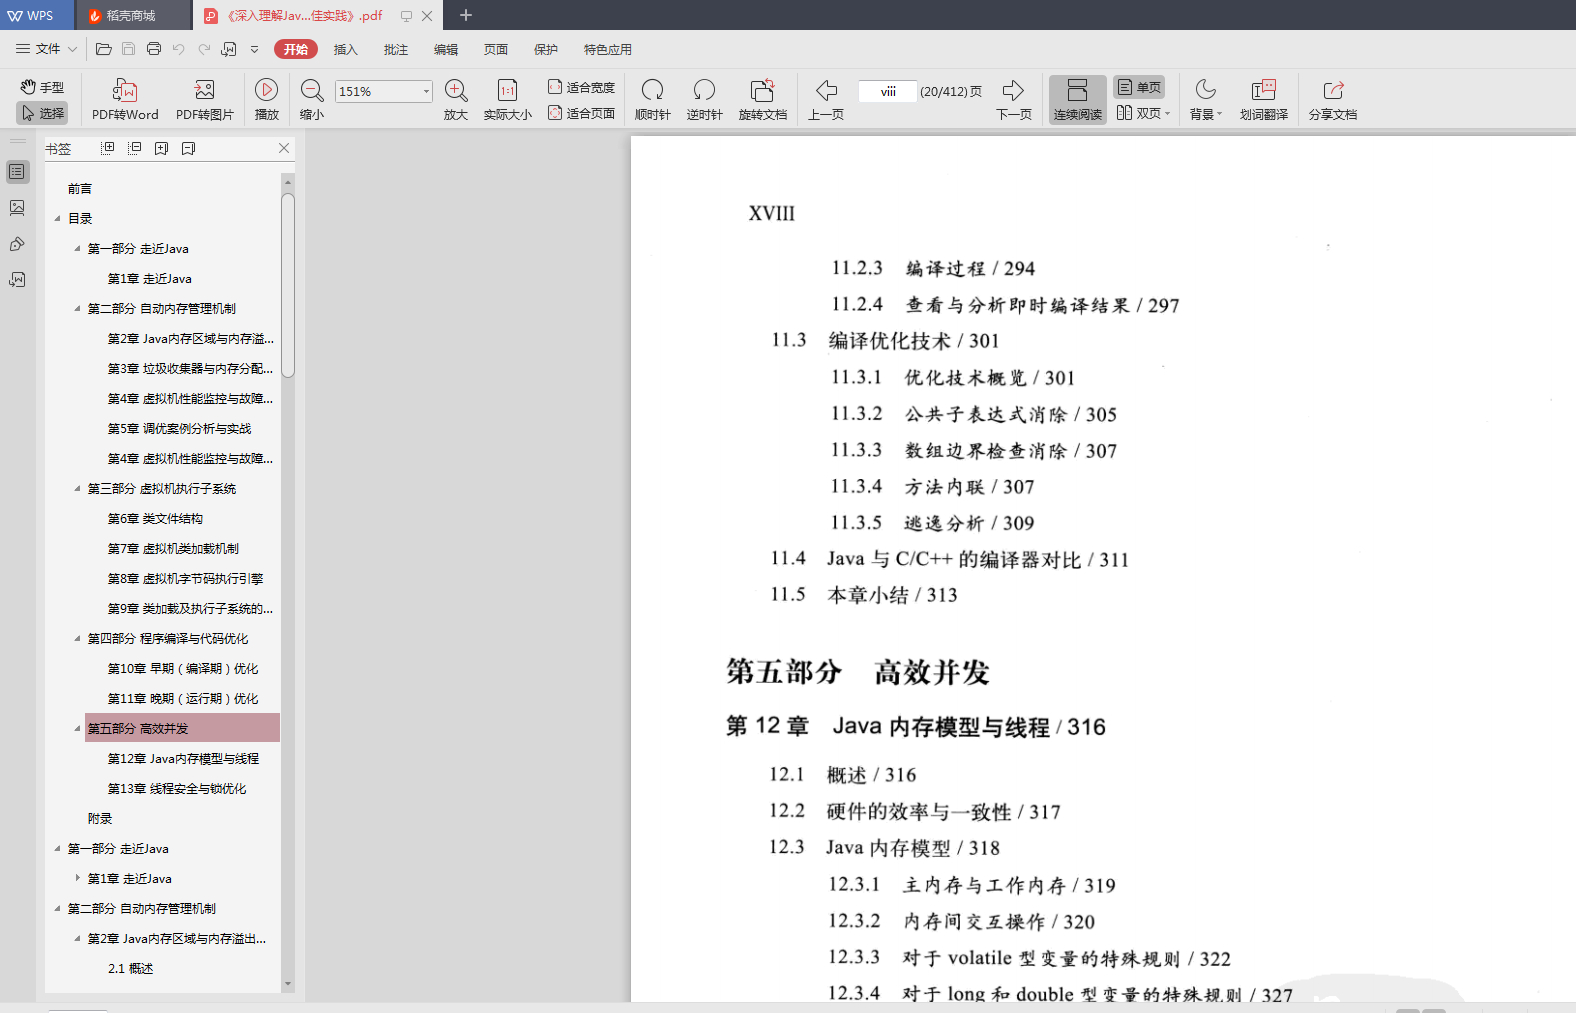Go to previous page
This screenshot has height=1013, width=1576.
point(826,100)
